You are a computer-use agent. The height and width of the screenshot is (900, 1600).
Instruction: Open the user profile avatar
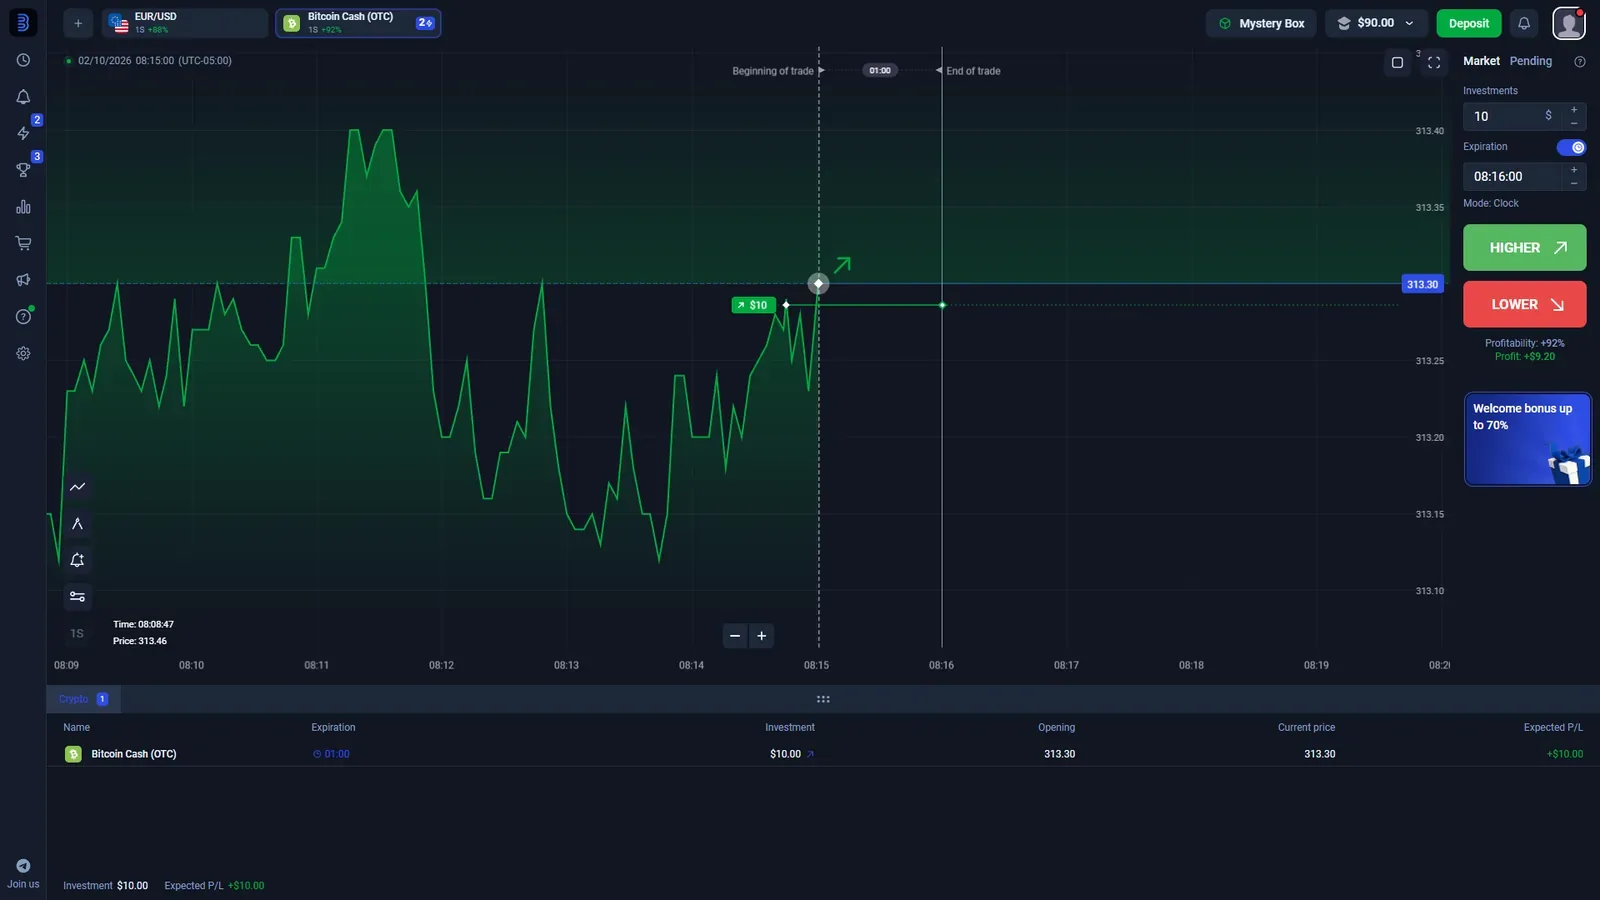(x=1569, y=23)
